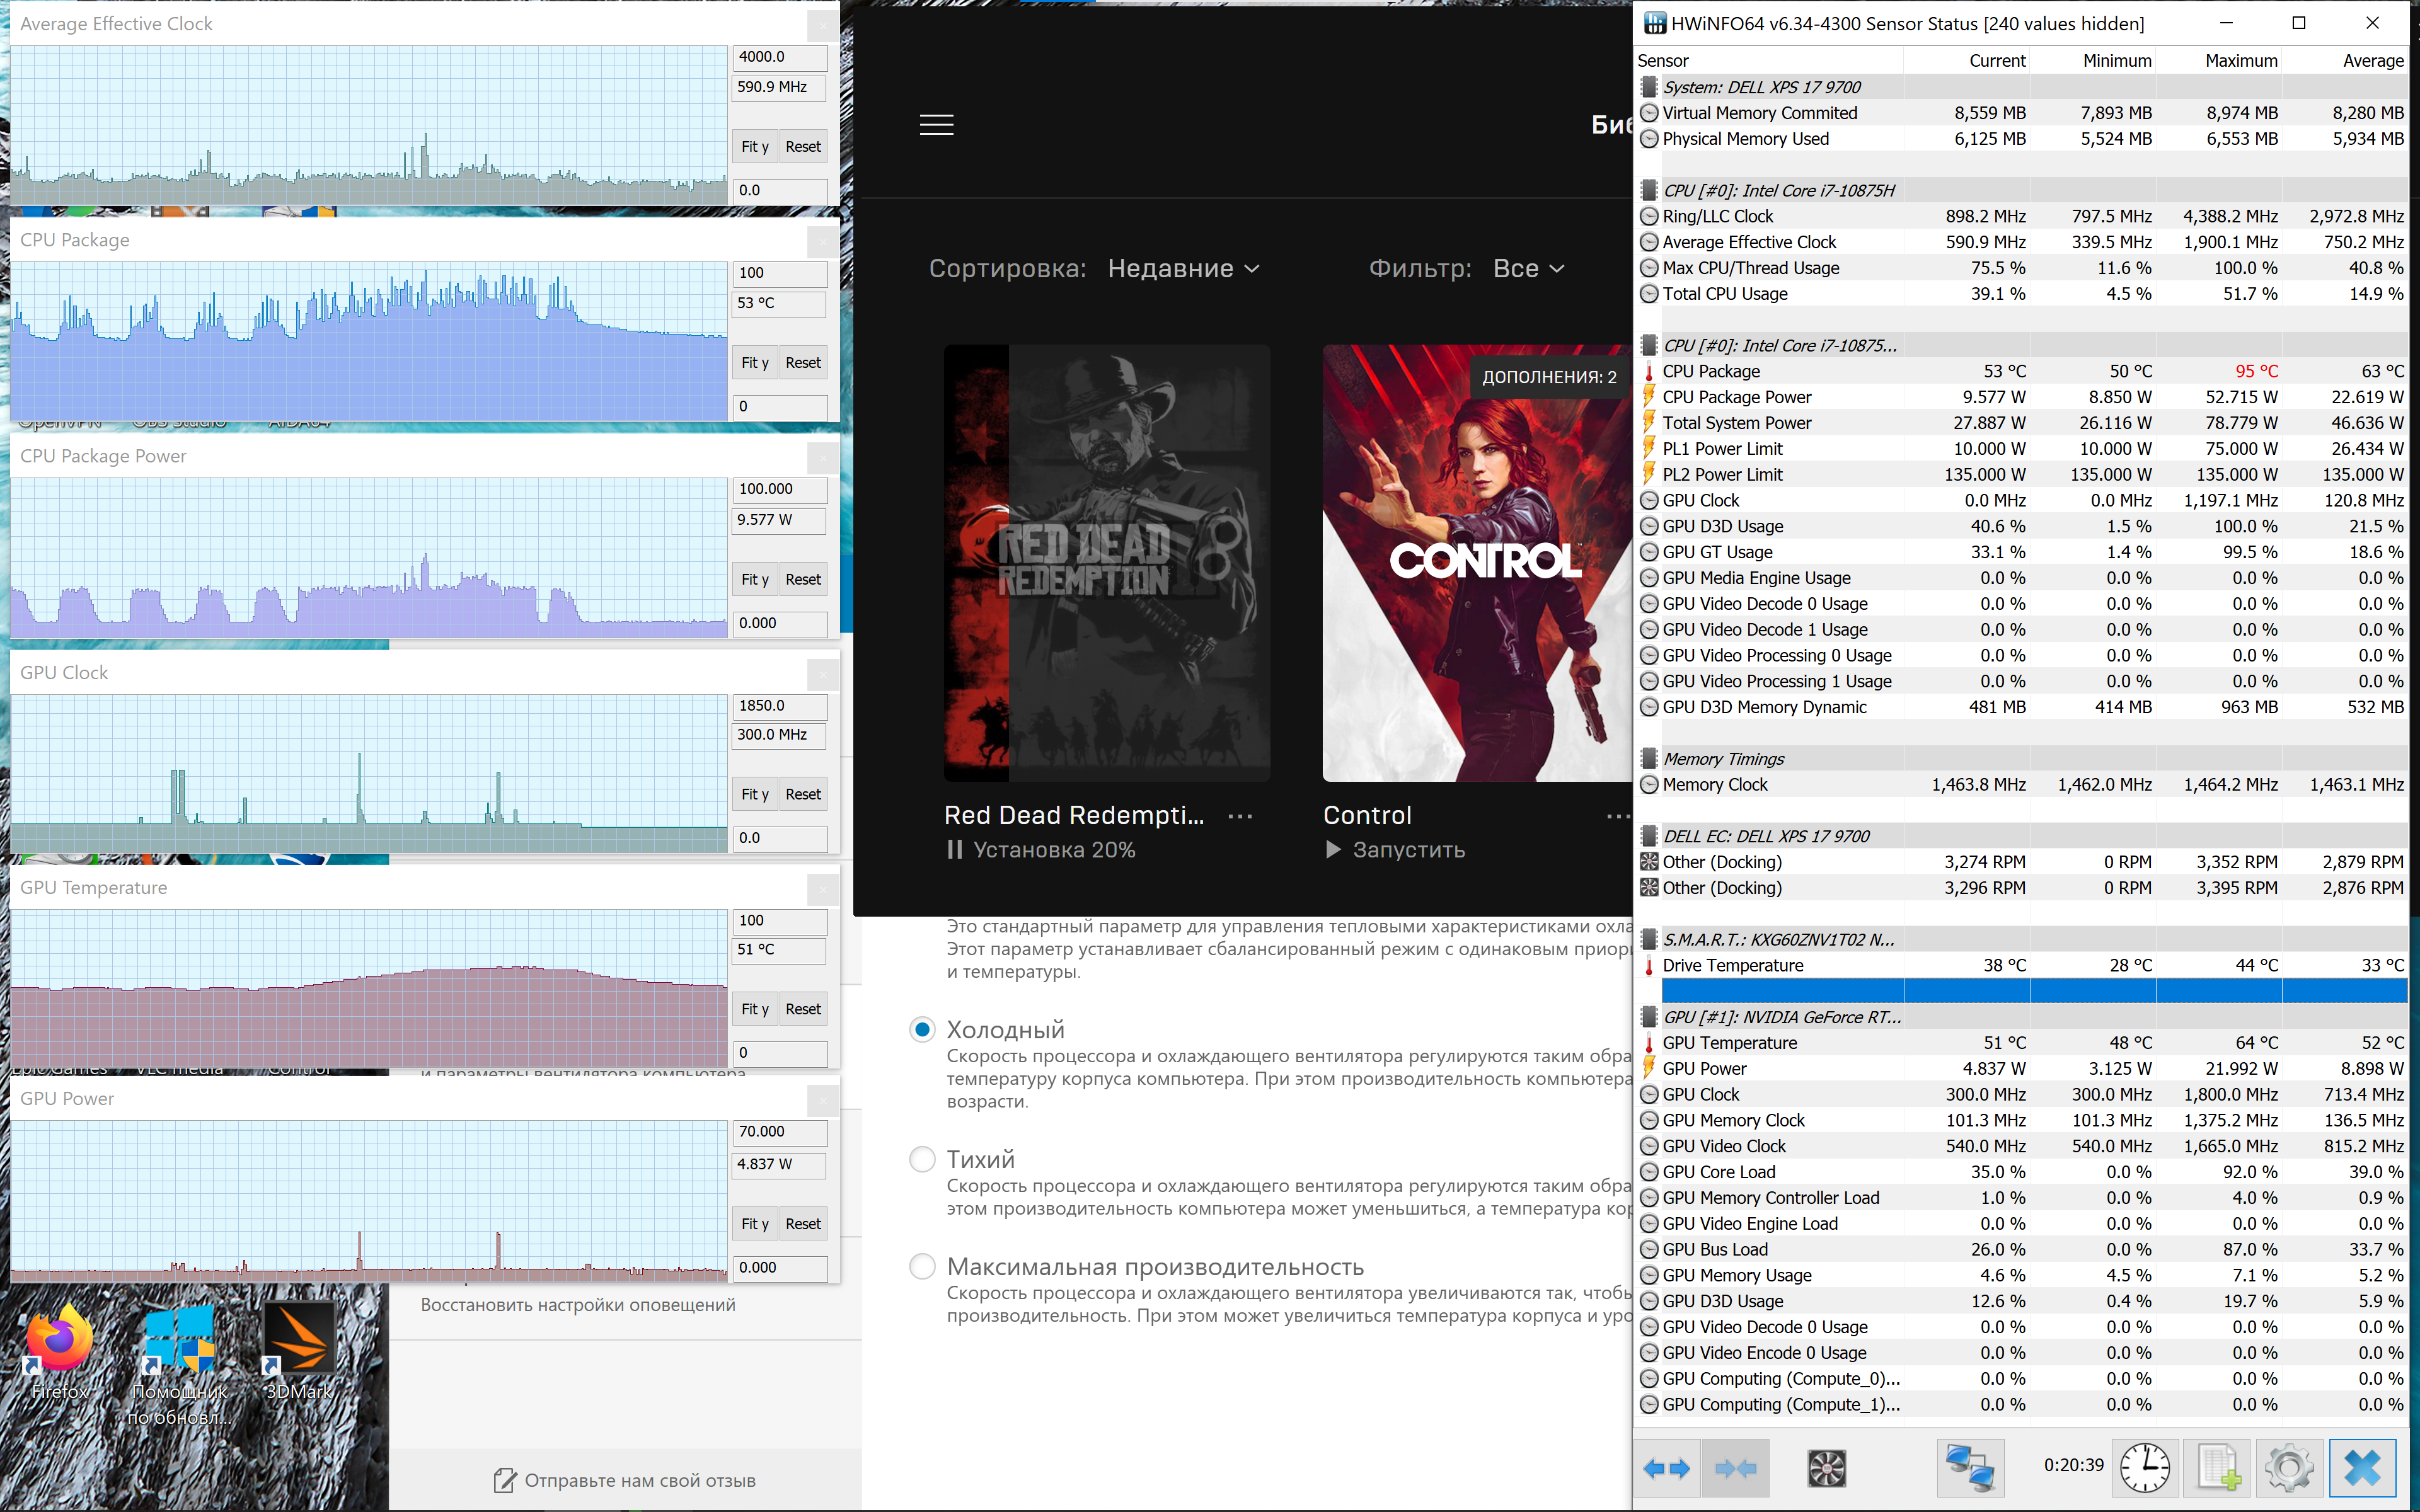Click Reset in GPU Power graph window

(x=803, y=1225)
